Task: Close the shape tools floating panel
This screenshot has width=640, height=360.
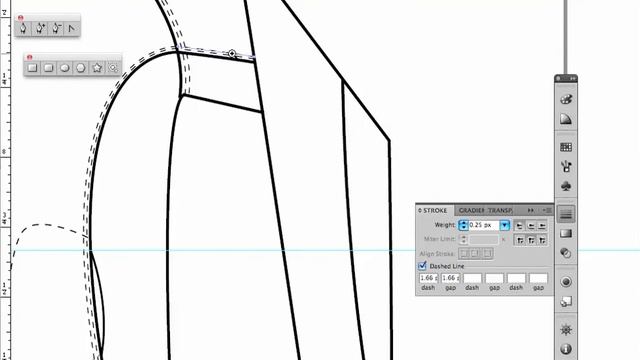Action: [x=29, y=57]
